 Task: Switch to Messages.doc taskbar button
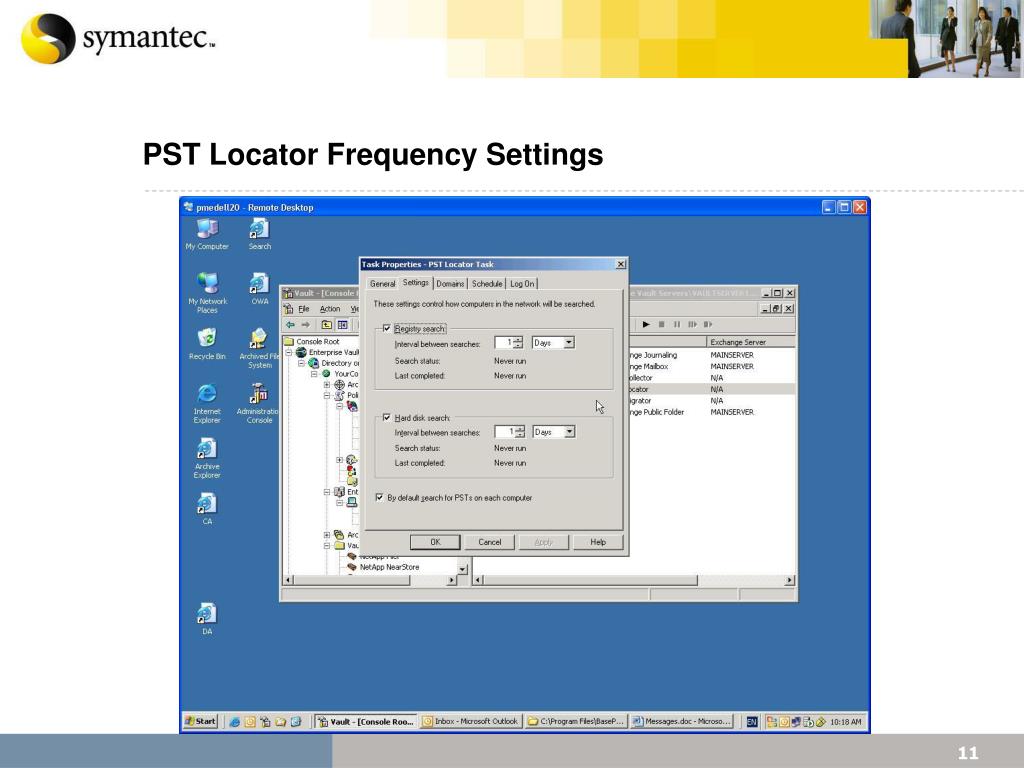click(x=681, y=722)
